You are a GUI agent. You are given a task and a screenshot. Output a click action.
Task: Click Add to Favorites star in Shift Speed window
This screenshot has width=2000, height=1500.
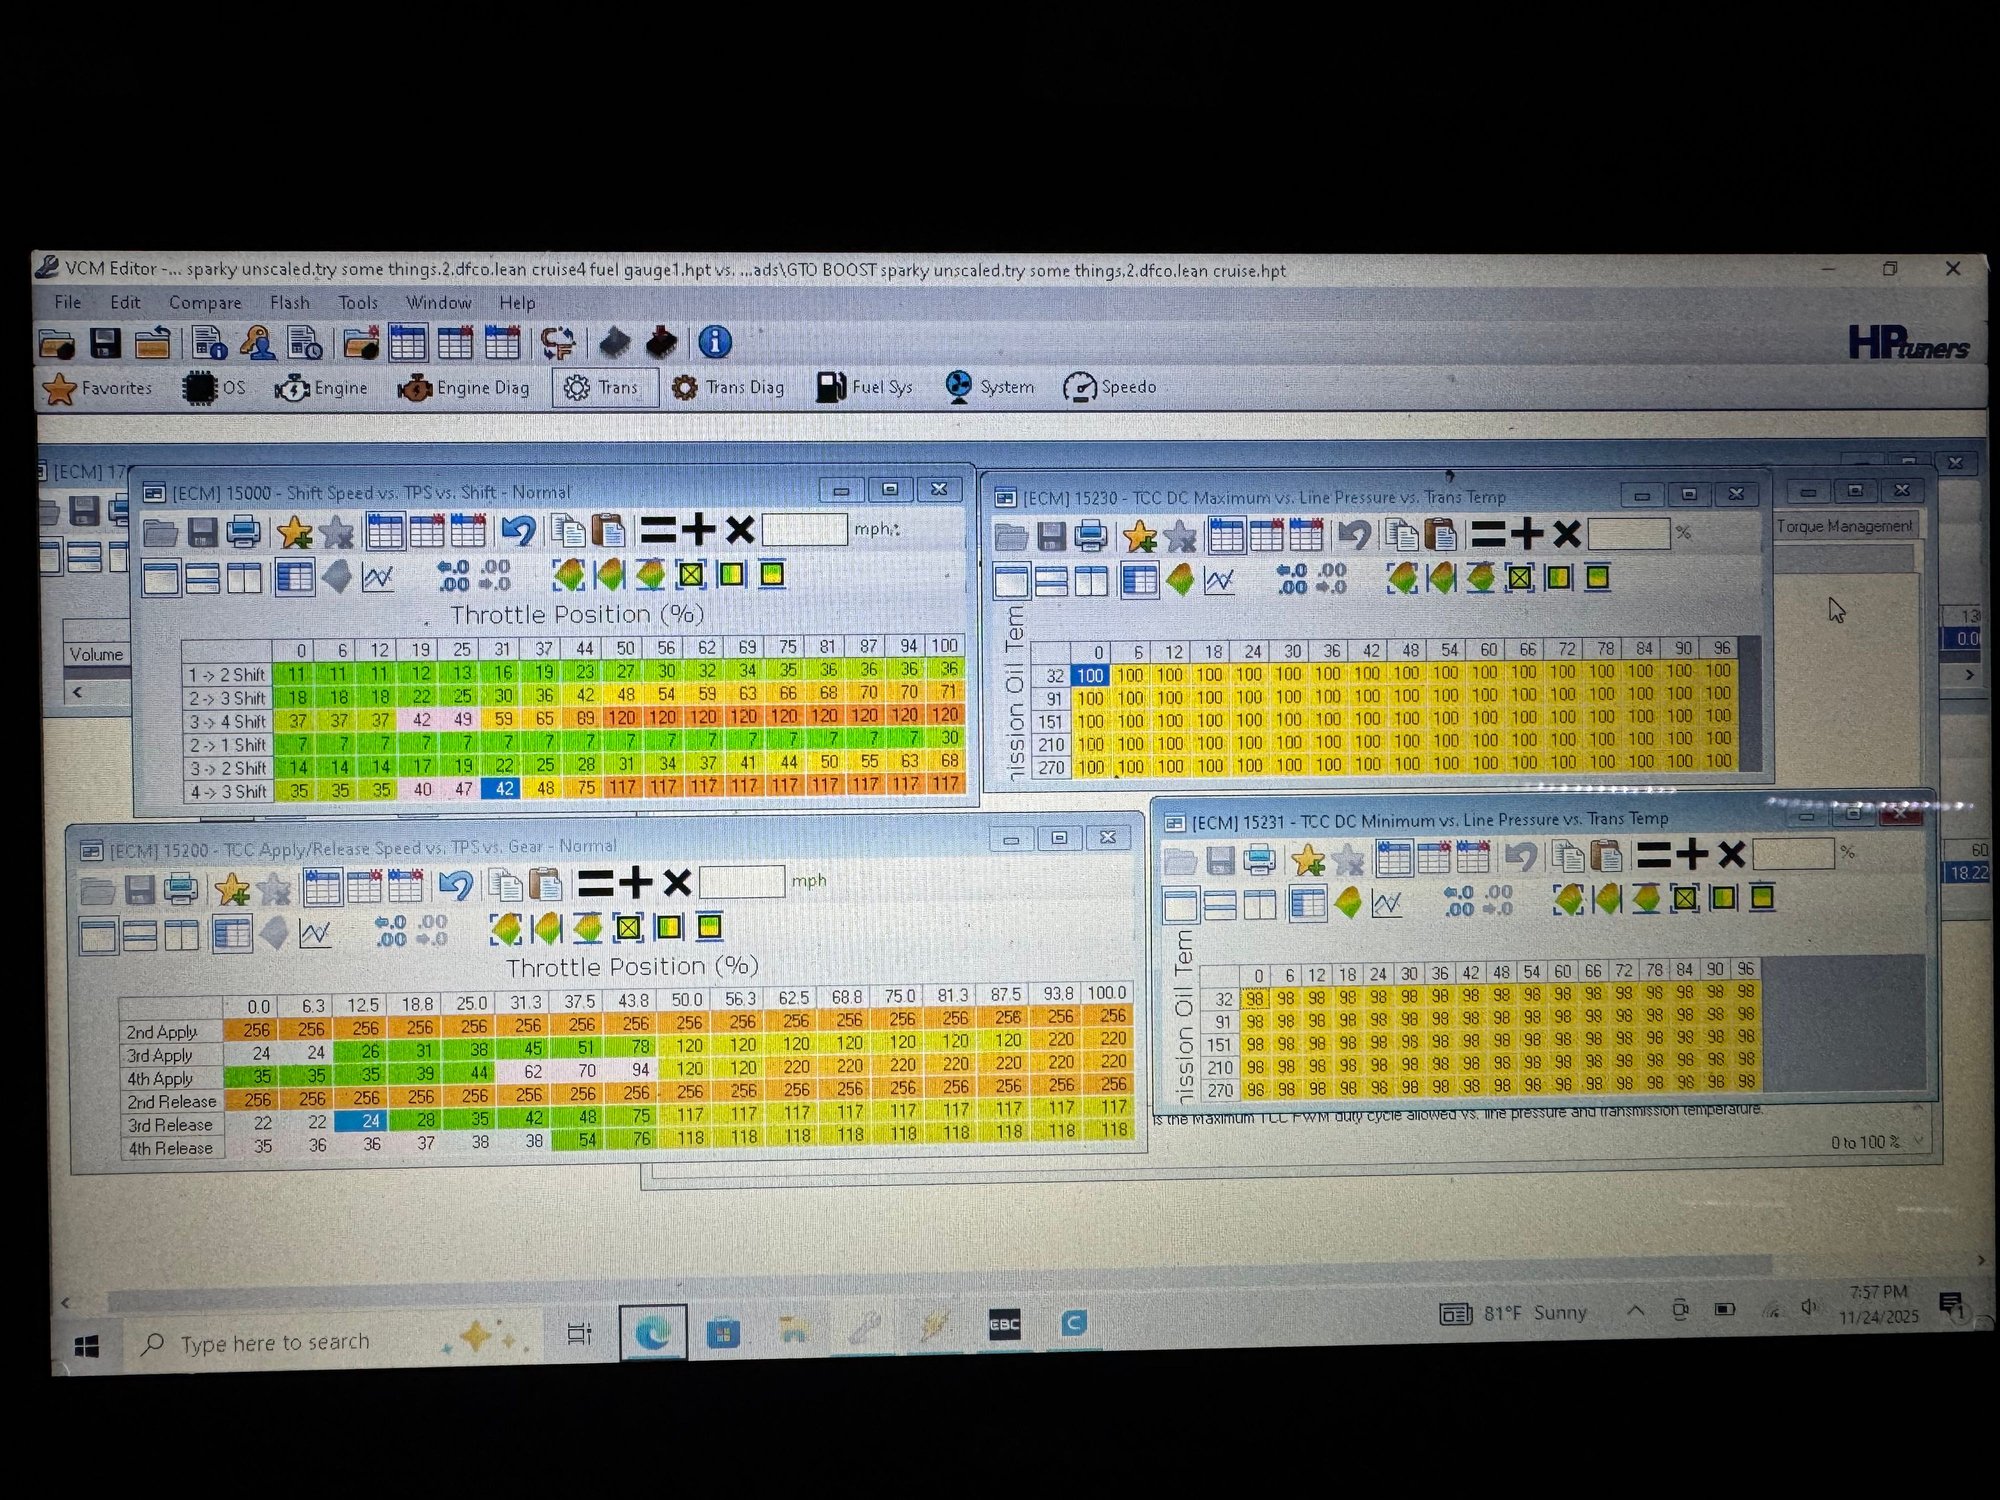[294, 532]
